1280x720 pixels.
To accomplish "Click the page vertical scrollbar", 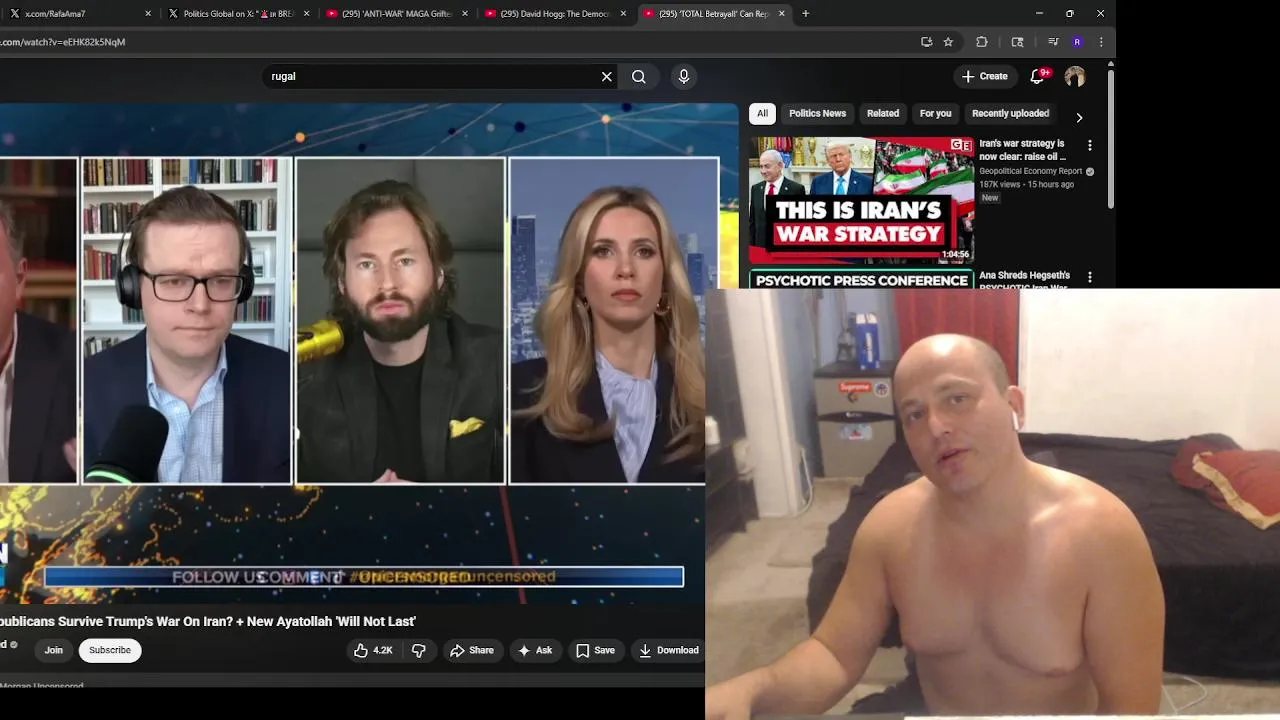I will pyautogui.click(x=1110, y=137).
